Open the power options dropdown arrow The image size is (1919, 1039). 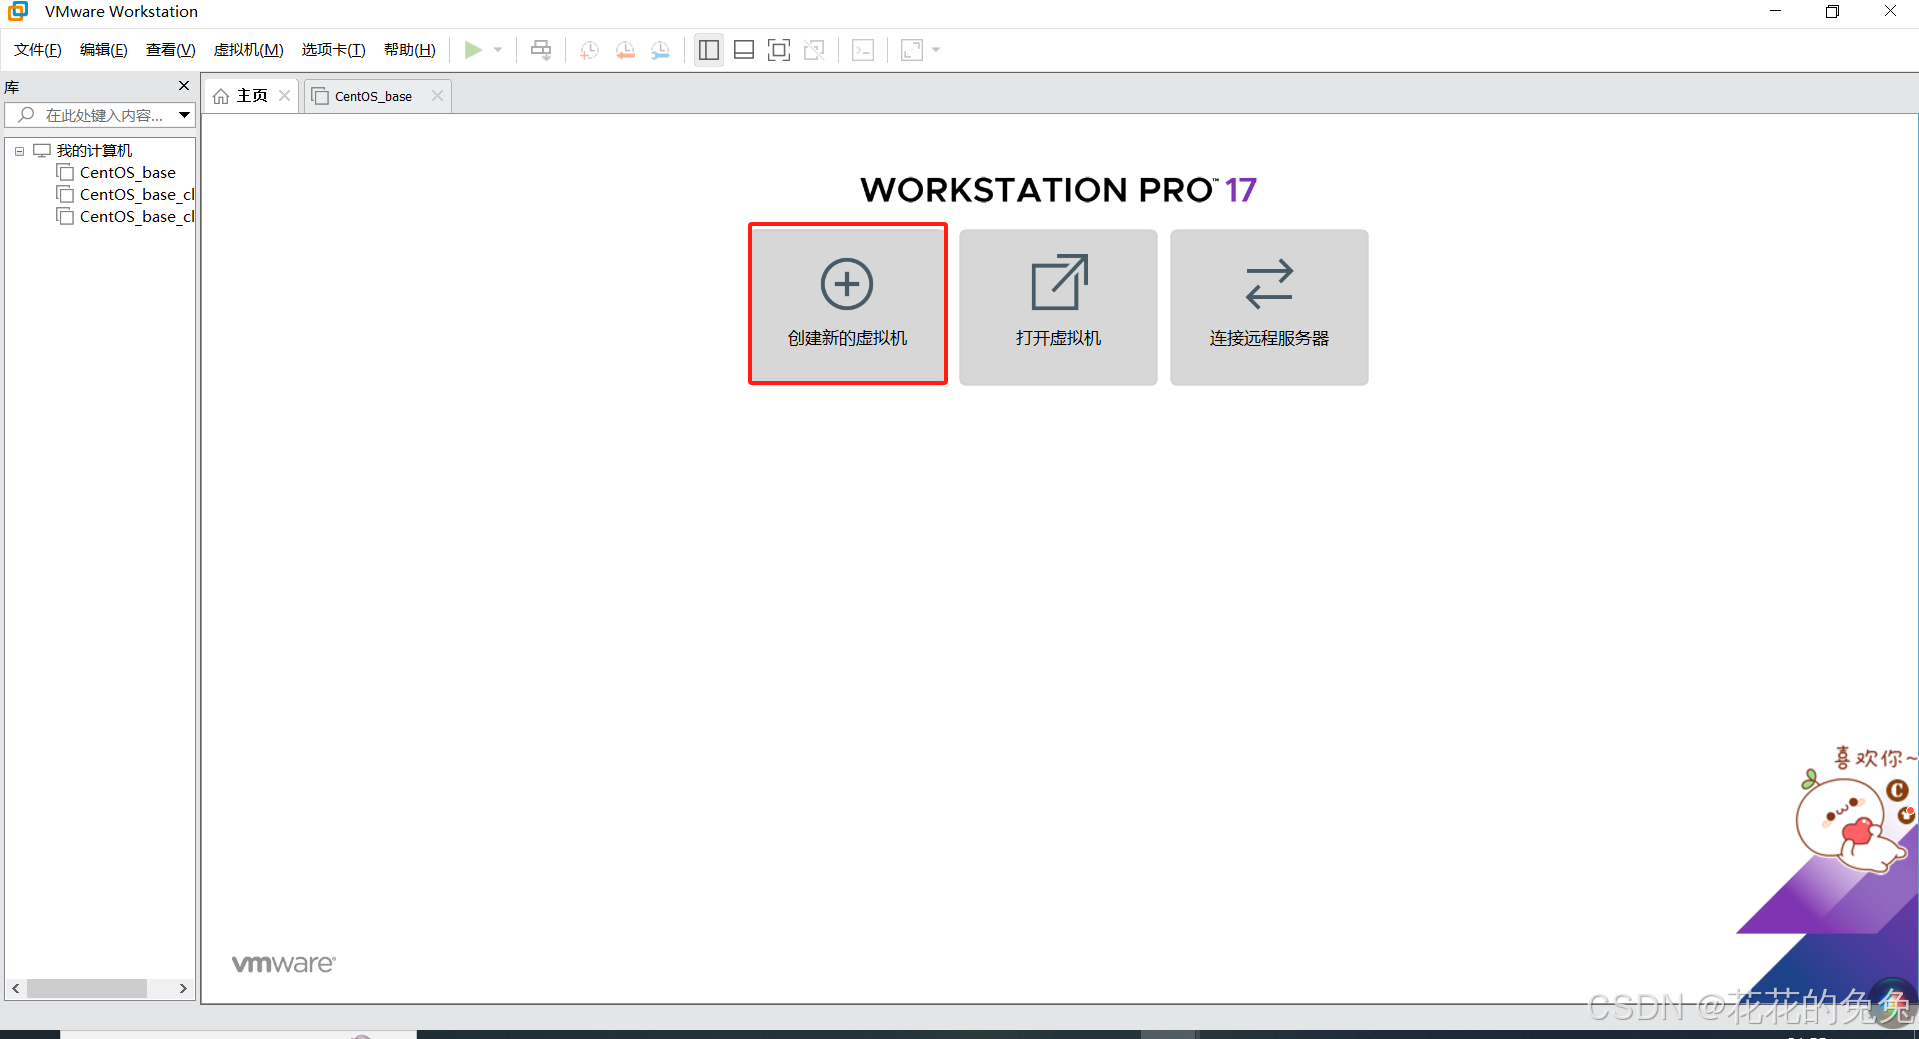click(498, 50)
